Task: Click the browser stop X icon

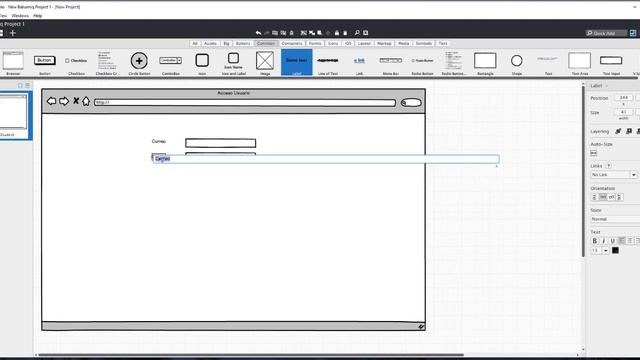Action: [76, 100]
